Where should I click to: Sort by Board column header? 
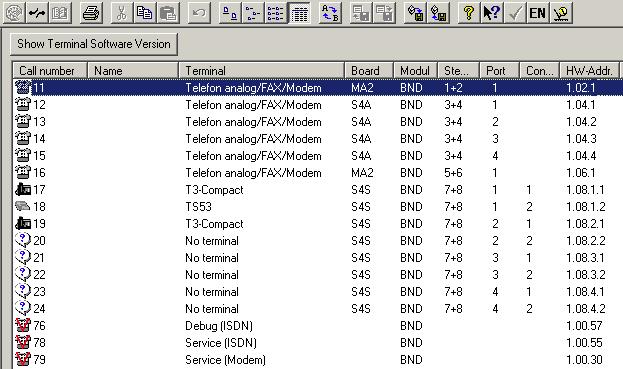[x=369, y=71]
